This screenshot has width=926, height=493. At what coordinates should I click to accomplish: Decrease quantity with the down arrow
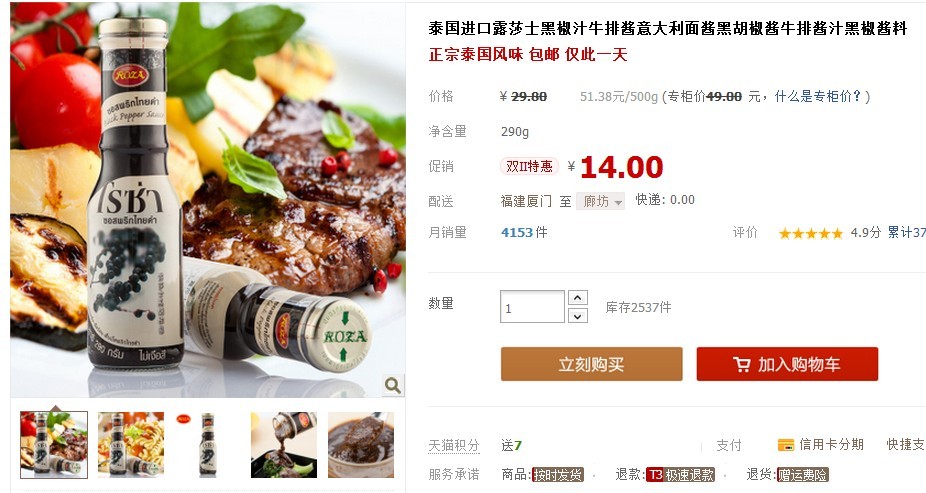578,316
